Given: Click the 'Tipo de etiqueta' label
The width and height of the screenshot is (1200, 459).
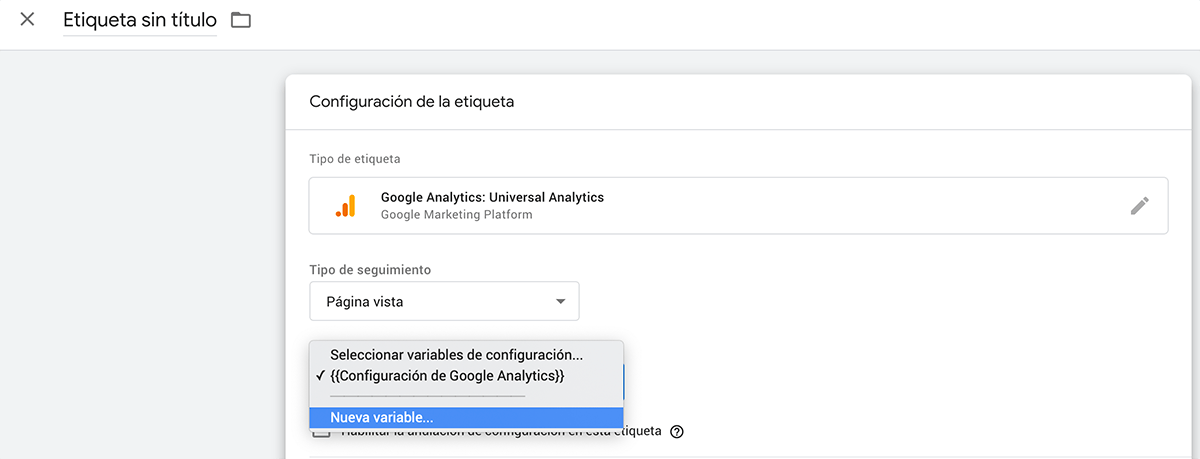Looking at the screenshot, I should pyautogui.click(x=355, y=160).
